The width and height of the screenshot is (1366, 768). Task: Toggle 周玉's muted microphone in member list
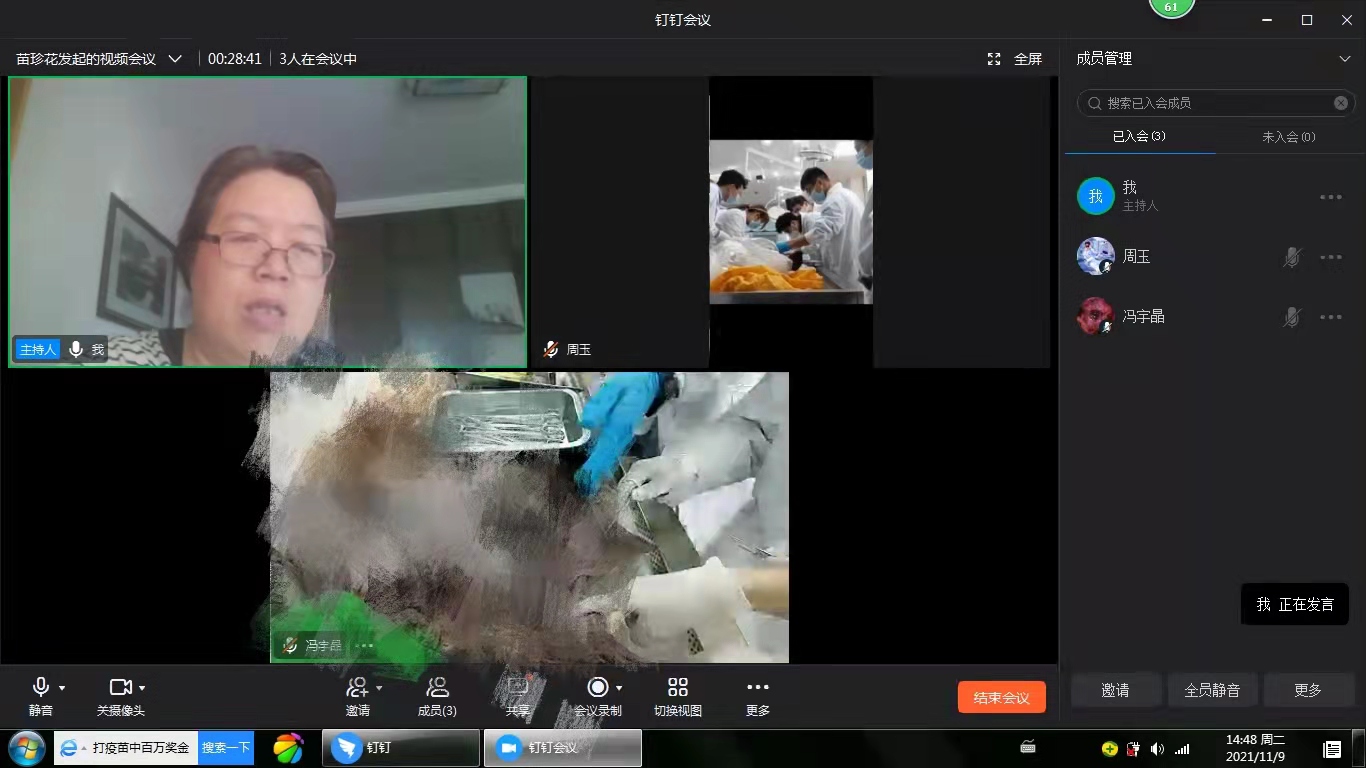(1292, 257)
